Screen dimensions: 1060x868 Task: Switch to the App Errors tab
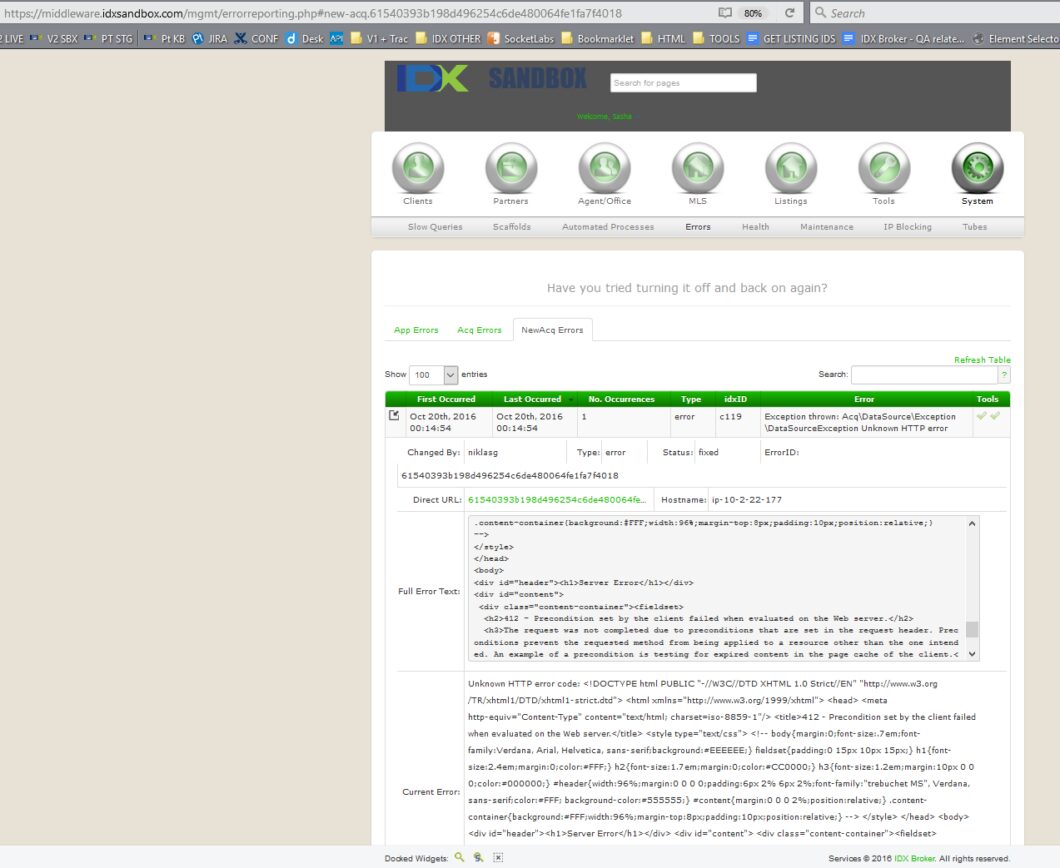coord(416,330)
